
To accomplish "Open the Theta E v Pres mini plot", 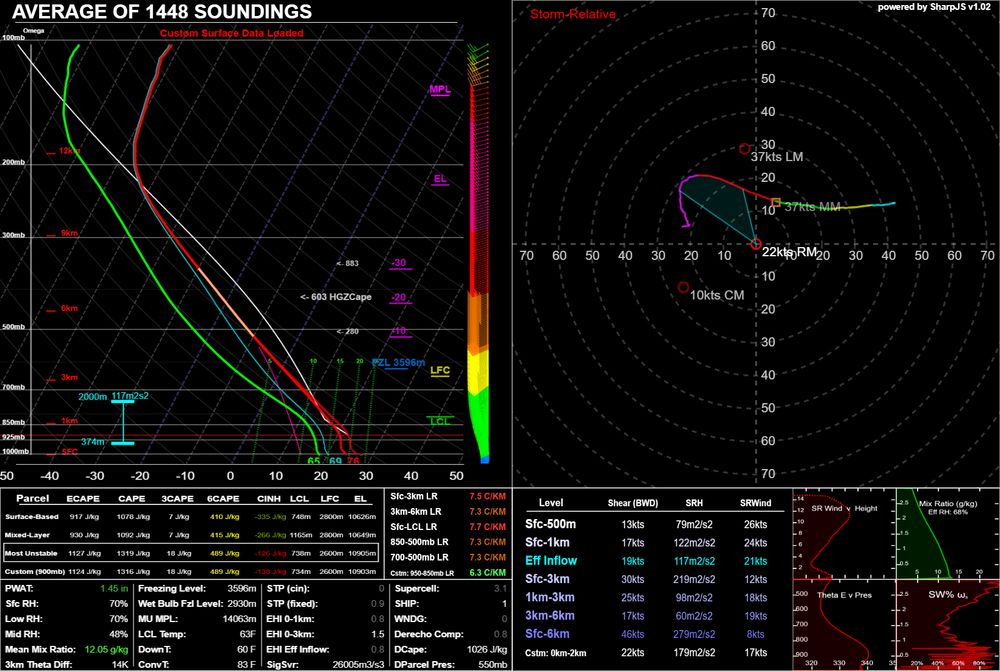I will (844, 625).
